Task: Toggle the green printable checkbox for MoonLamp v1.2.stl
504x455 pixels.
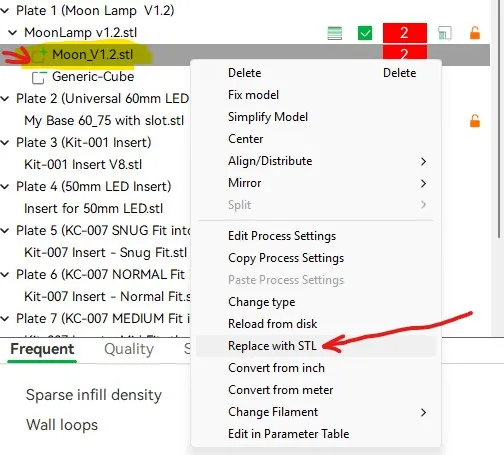Action: 365,33
